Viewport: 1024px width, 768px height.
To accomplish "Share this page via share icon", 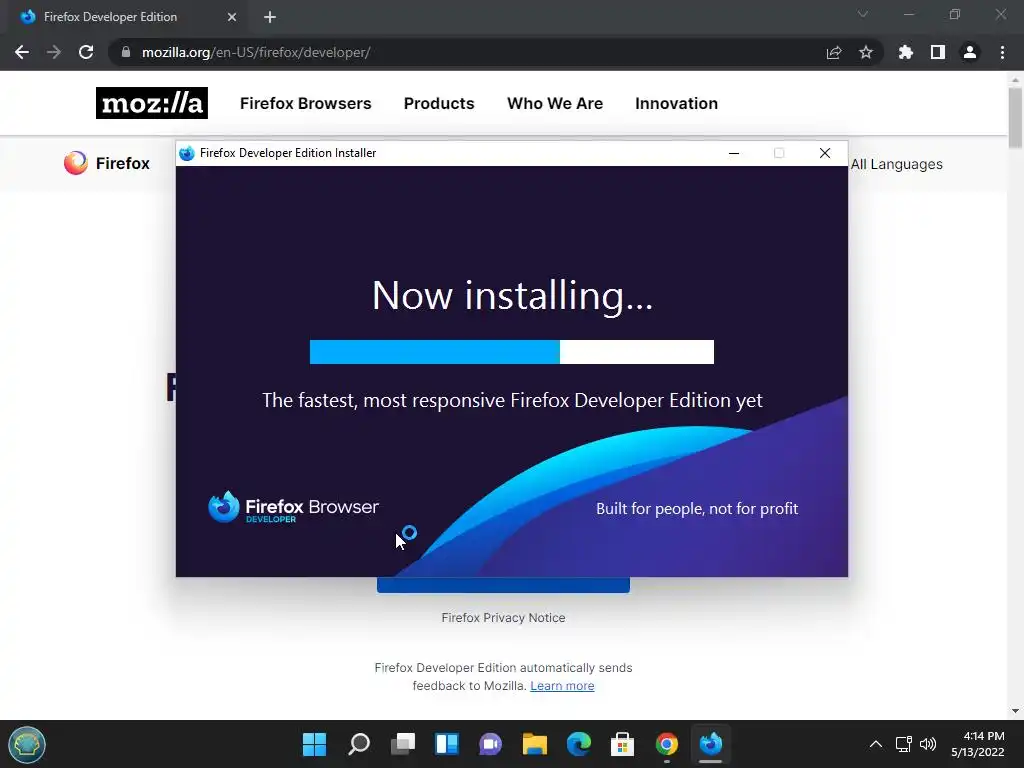I will coord(834,52).
